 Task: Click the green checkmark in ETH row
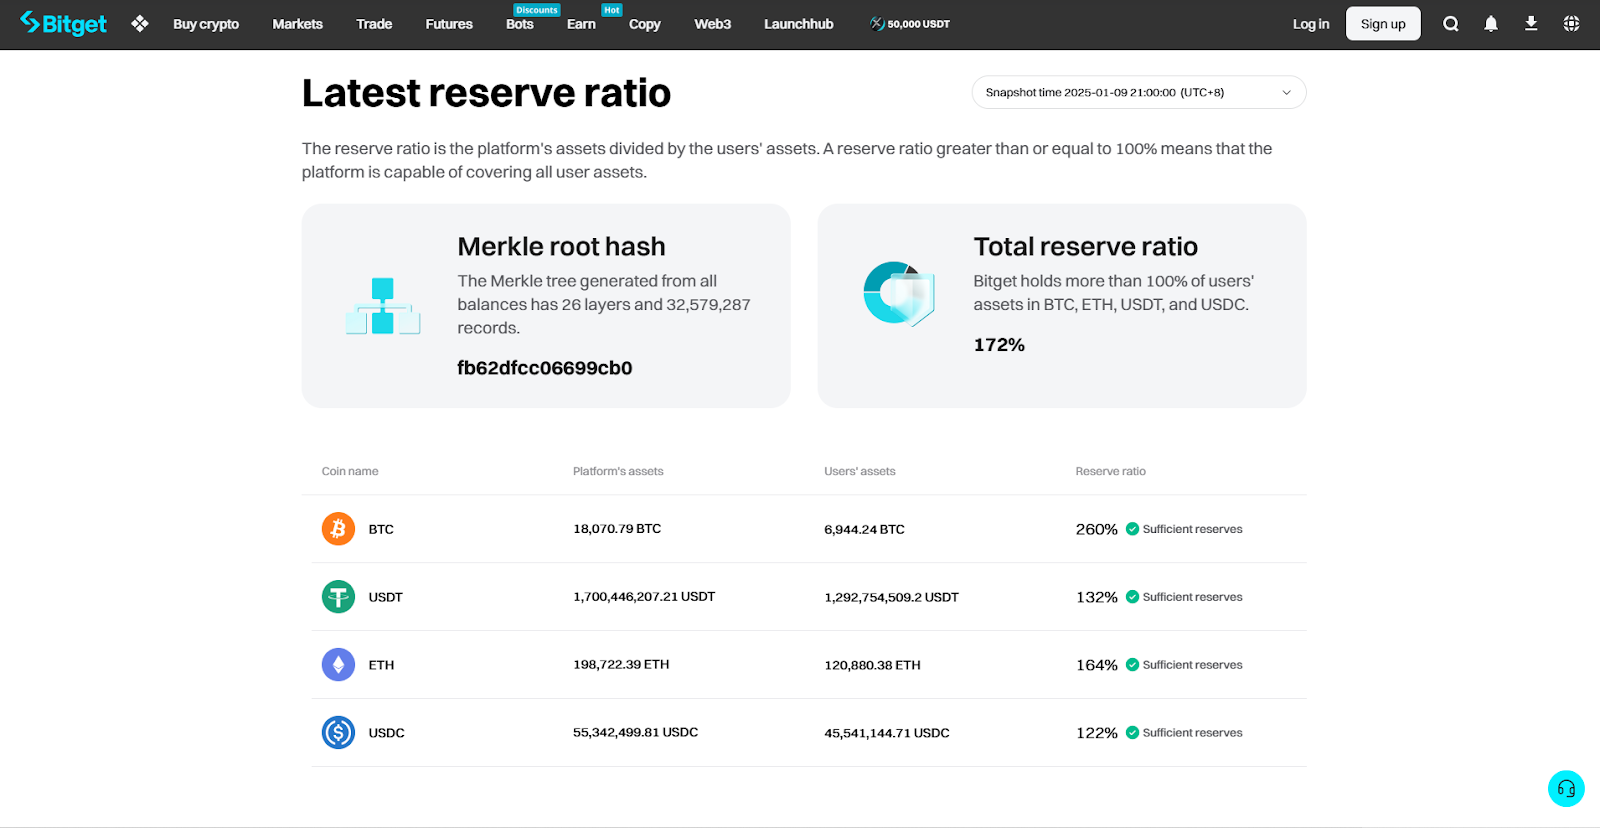pos(1132,665)
